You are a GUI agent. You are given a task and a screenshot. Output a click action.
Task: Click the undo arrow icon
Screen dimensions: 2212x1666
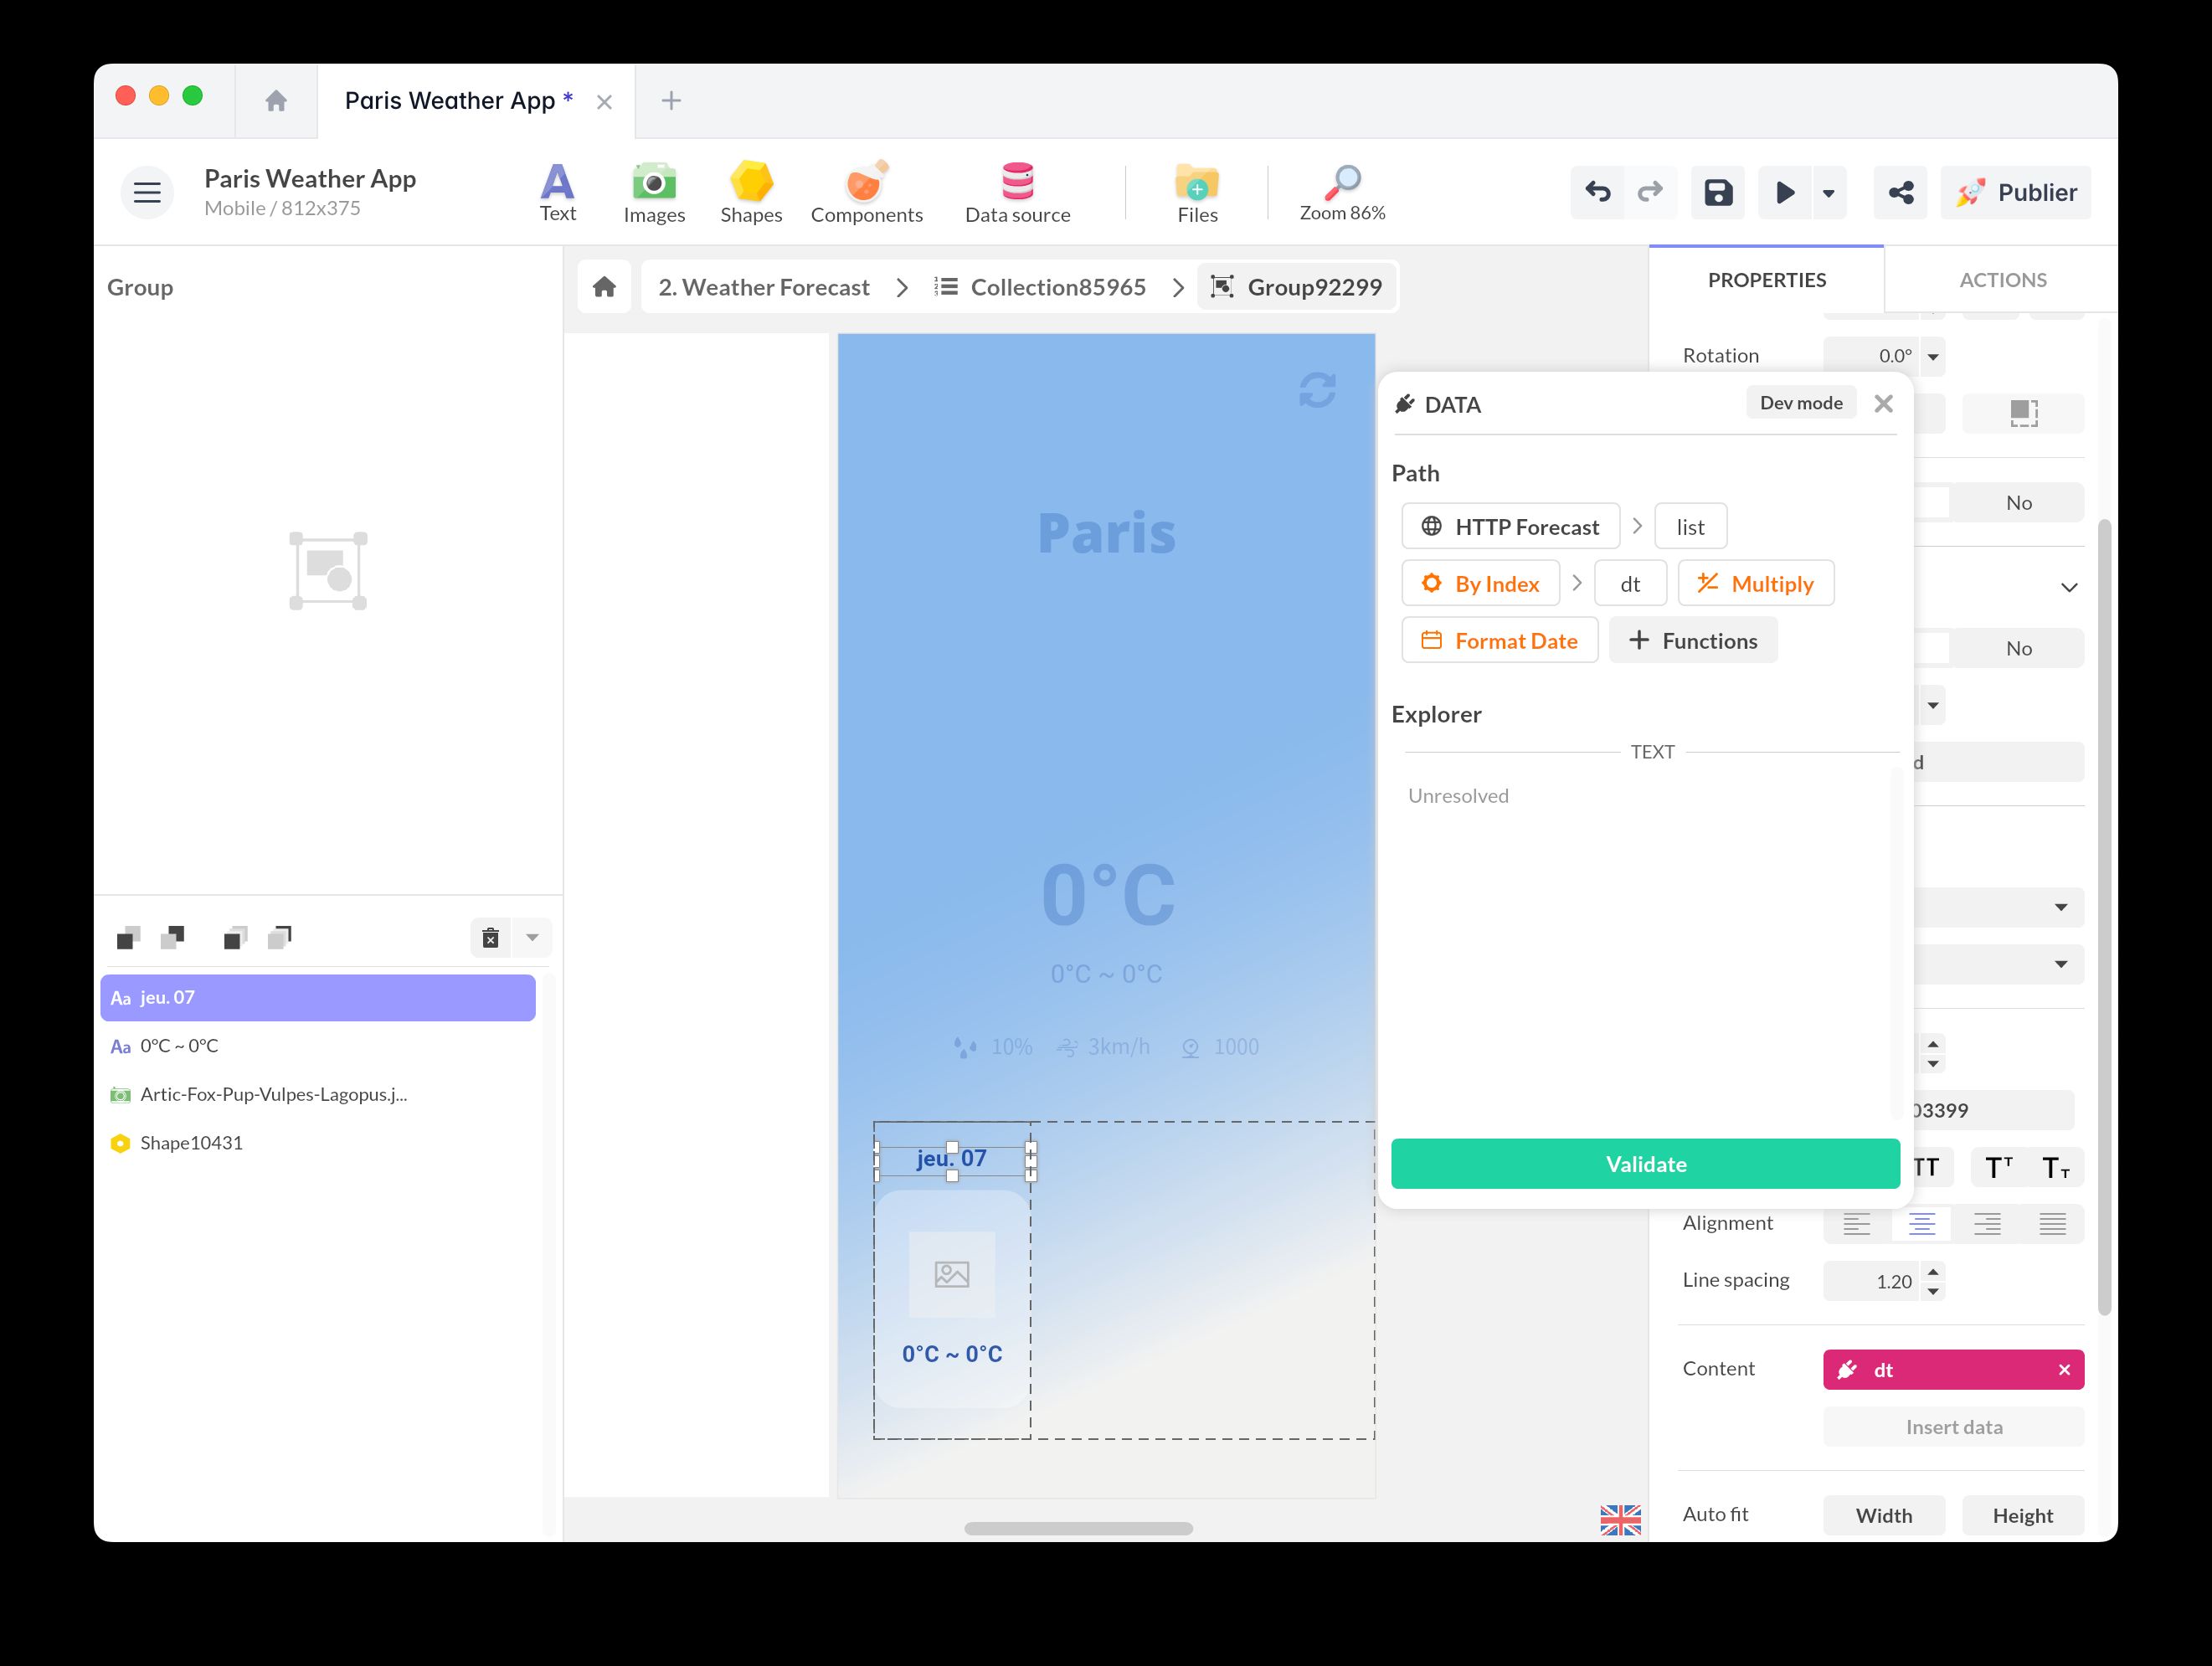point(1598,192)
